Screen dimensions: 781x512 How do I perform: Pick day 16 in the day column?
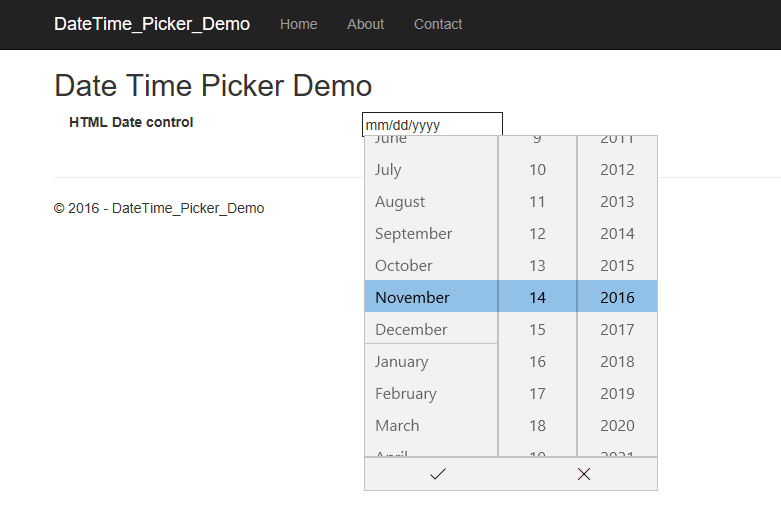(x=537, y=362)
